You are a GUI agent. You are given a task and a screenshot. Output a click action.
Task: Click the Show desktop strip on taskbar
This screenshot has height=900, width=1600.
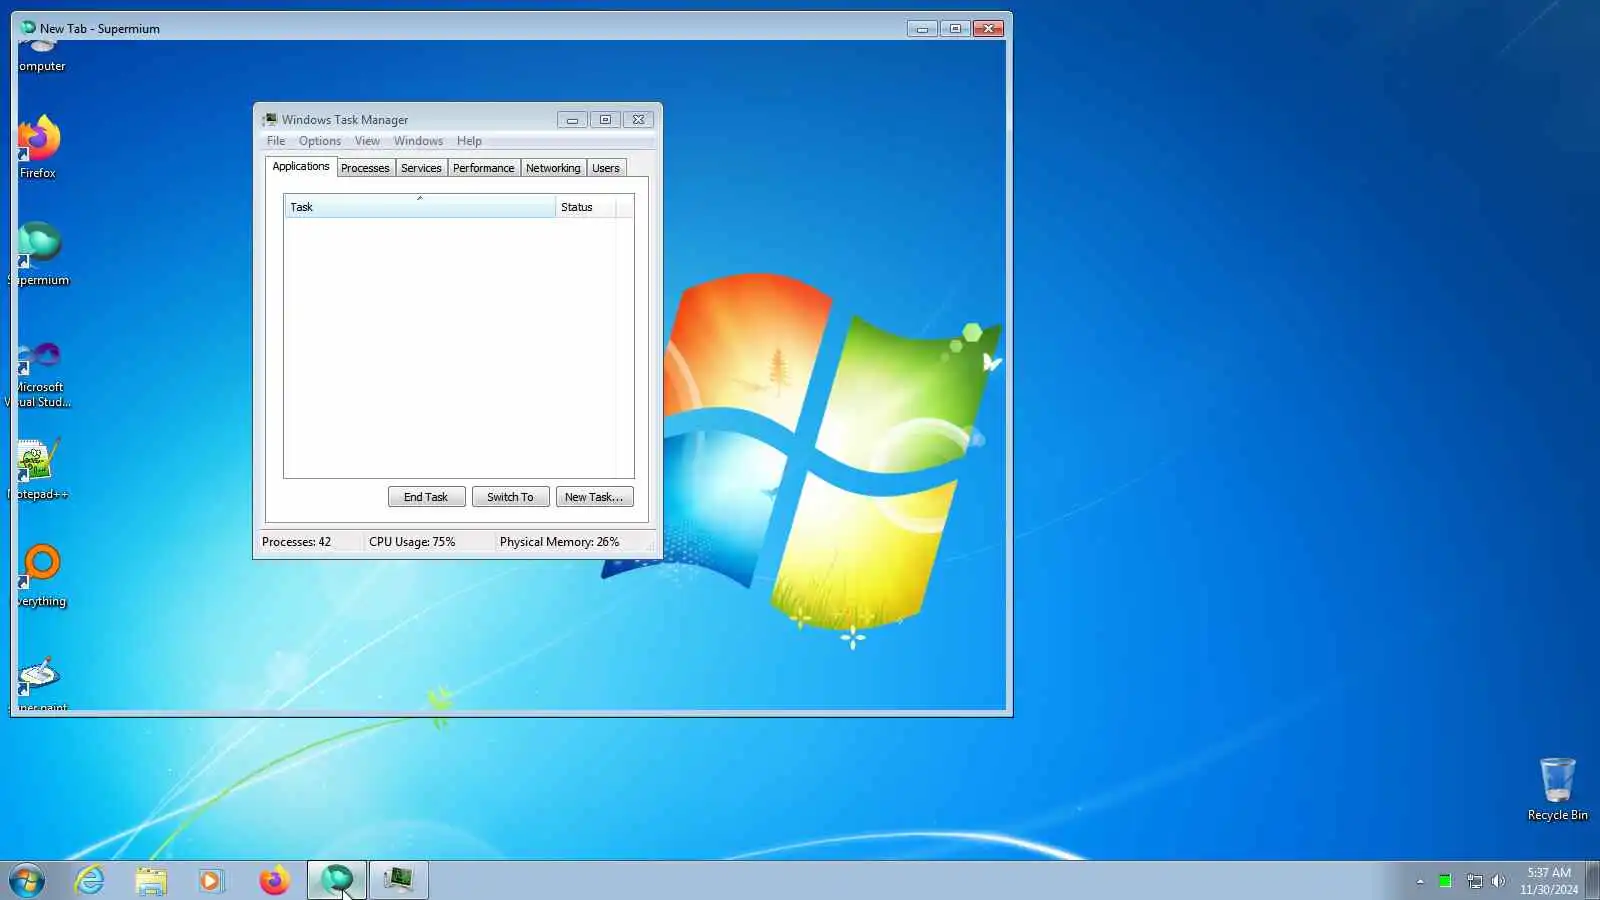point(1593,880)
